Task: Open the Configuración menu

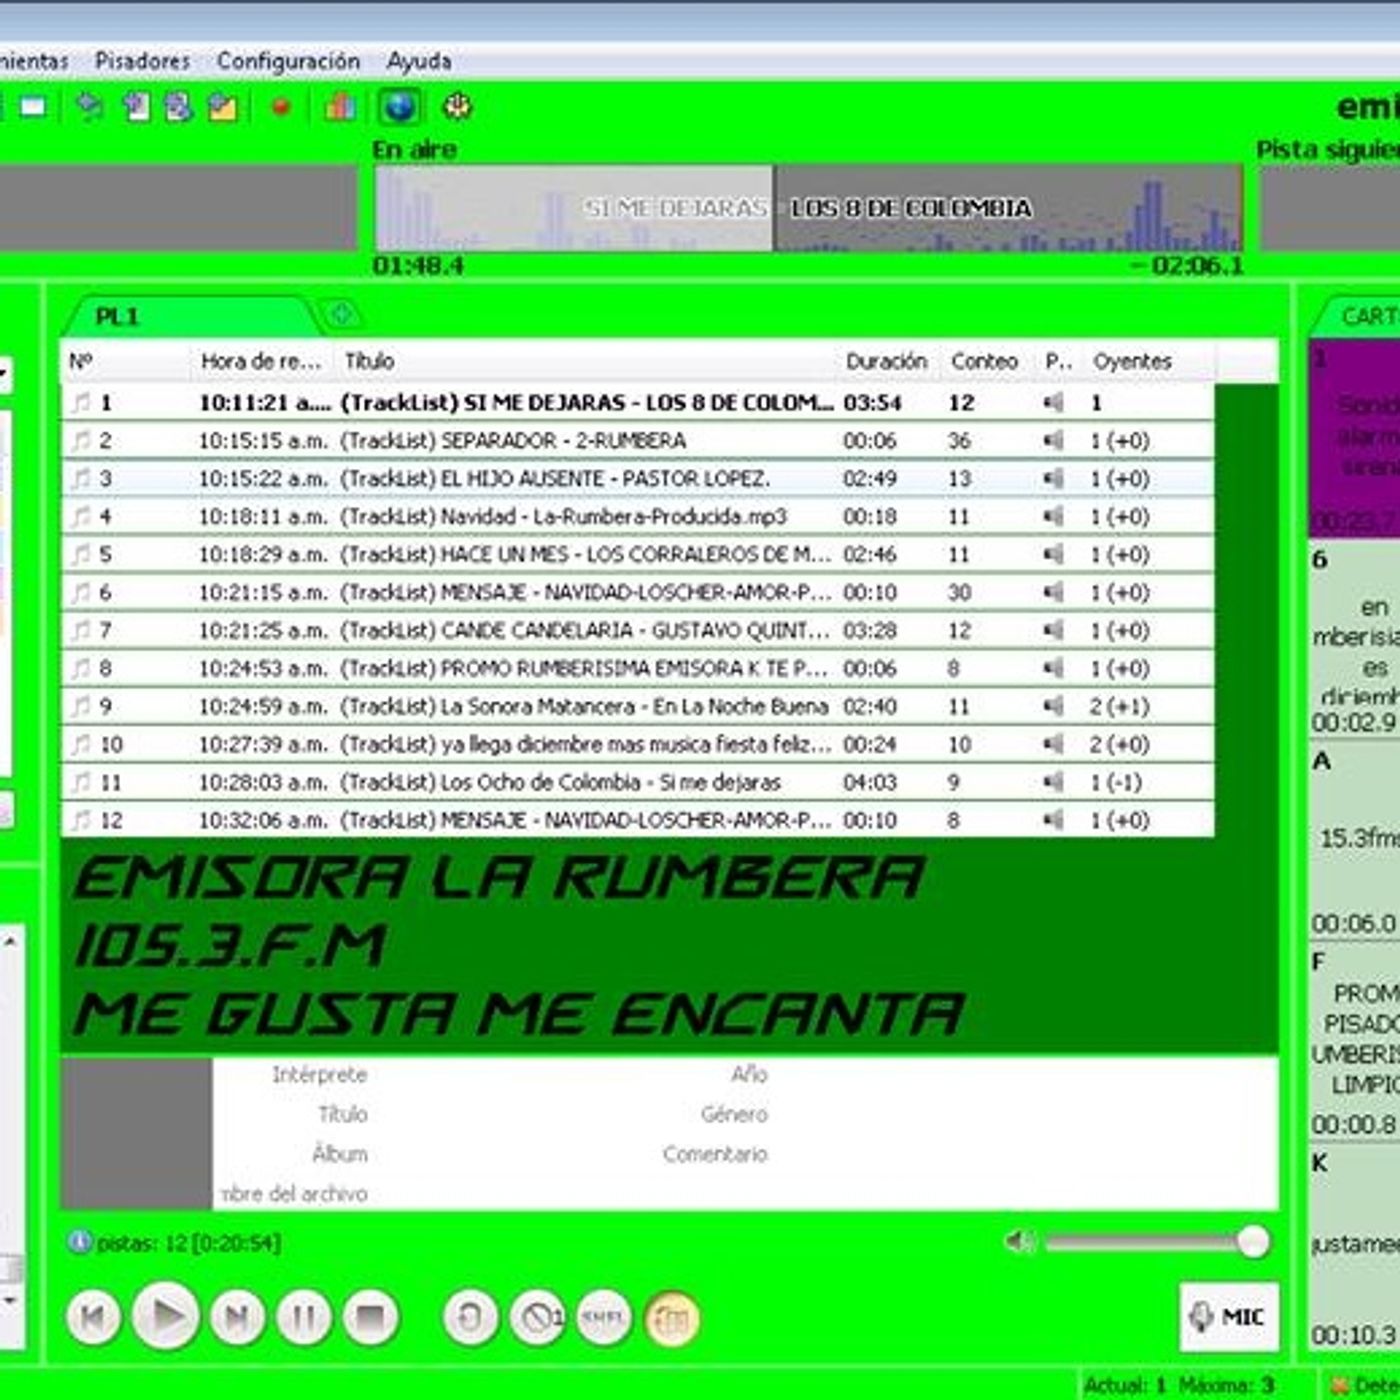Action: click(x=288, y=61)
